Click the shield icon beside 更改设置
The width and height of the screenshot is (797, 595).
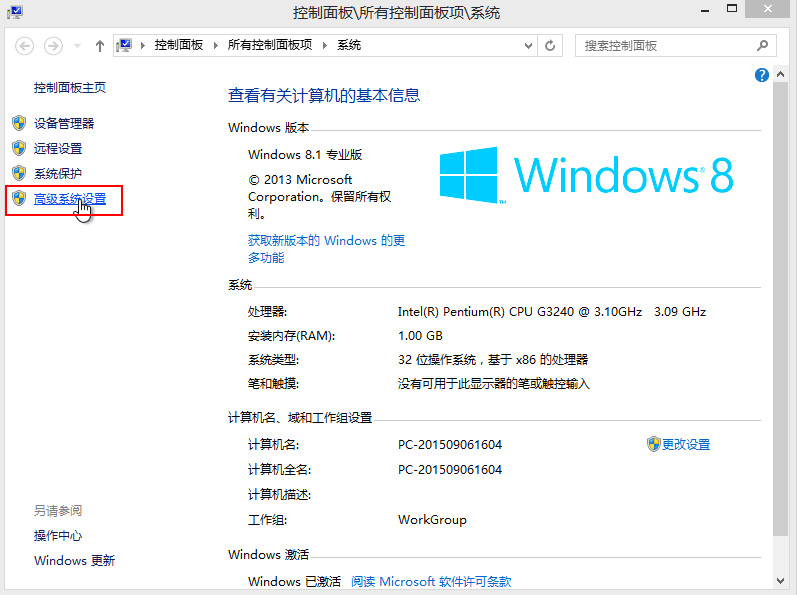pos(653,444)
